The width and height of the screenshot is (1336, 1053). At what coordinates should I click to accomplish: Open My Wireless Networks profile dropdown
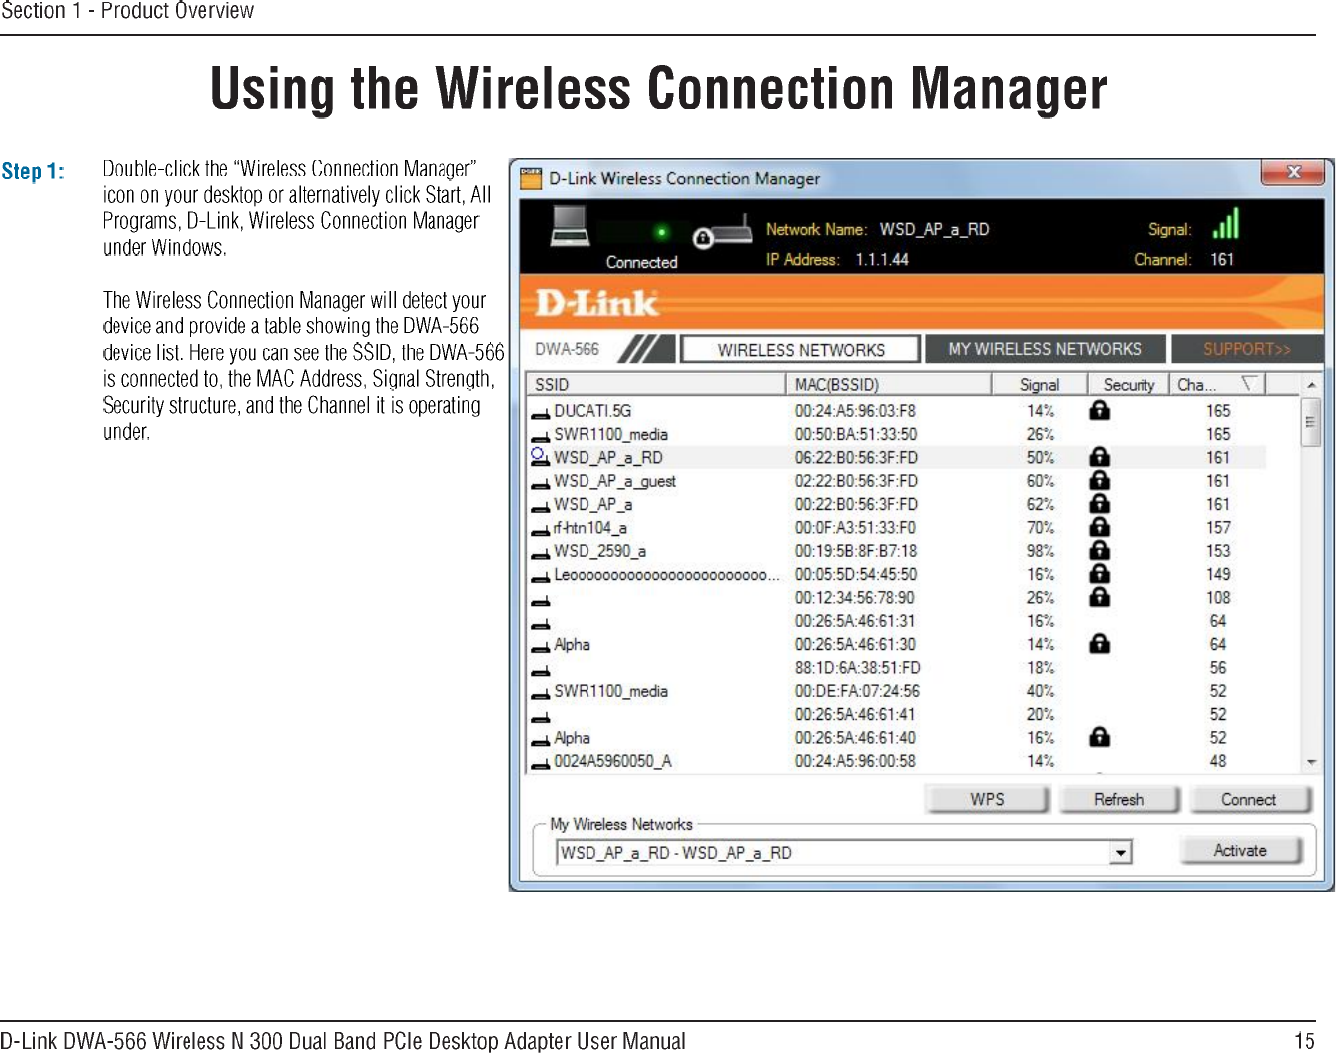tap(1121, 853)
